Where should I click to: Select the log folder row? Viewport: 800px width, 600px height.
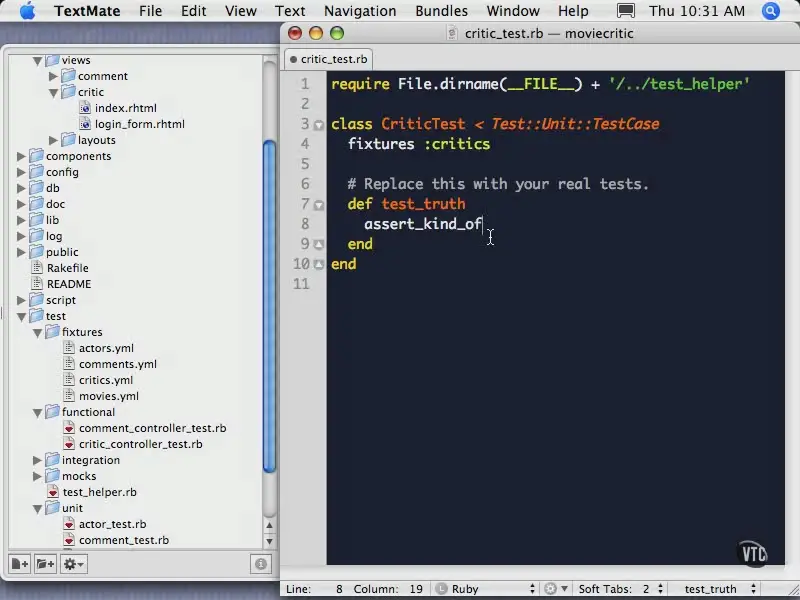(x=135, y=236)
